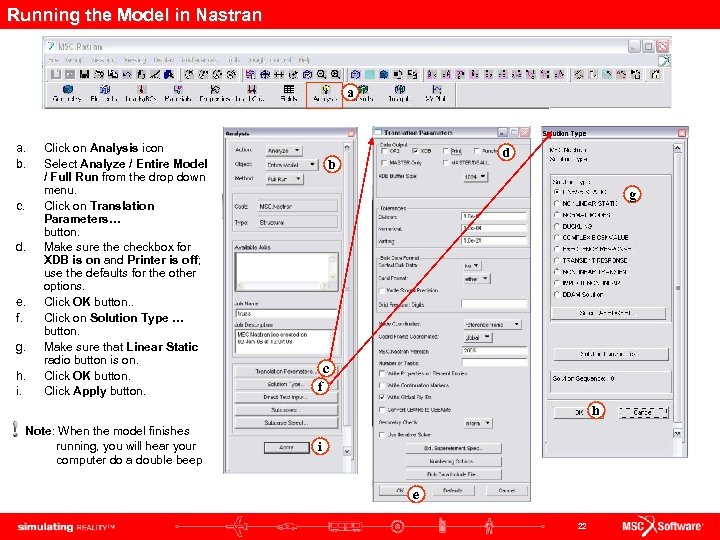This screenshot has height=540, width=720.
Task: Click the New file toolbar icon
Action: [56, 74]
